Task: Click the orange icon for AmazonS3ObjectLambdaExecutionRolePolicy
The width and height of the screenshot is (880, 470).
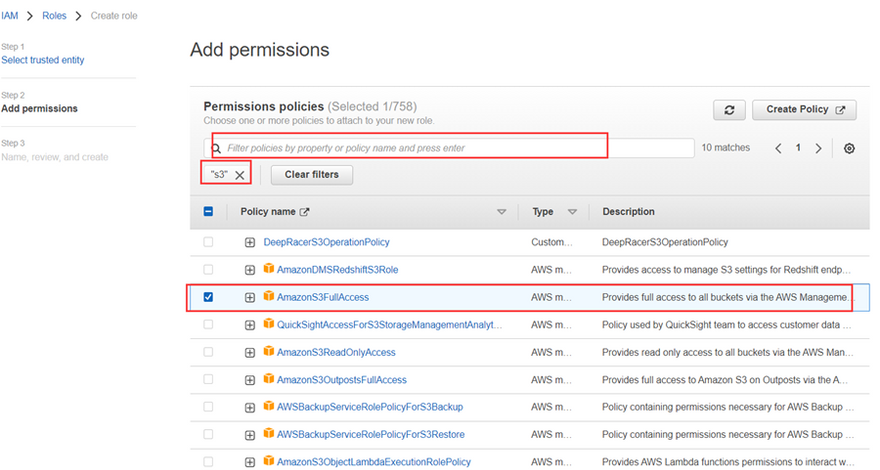Action: (269, 460)
